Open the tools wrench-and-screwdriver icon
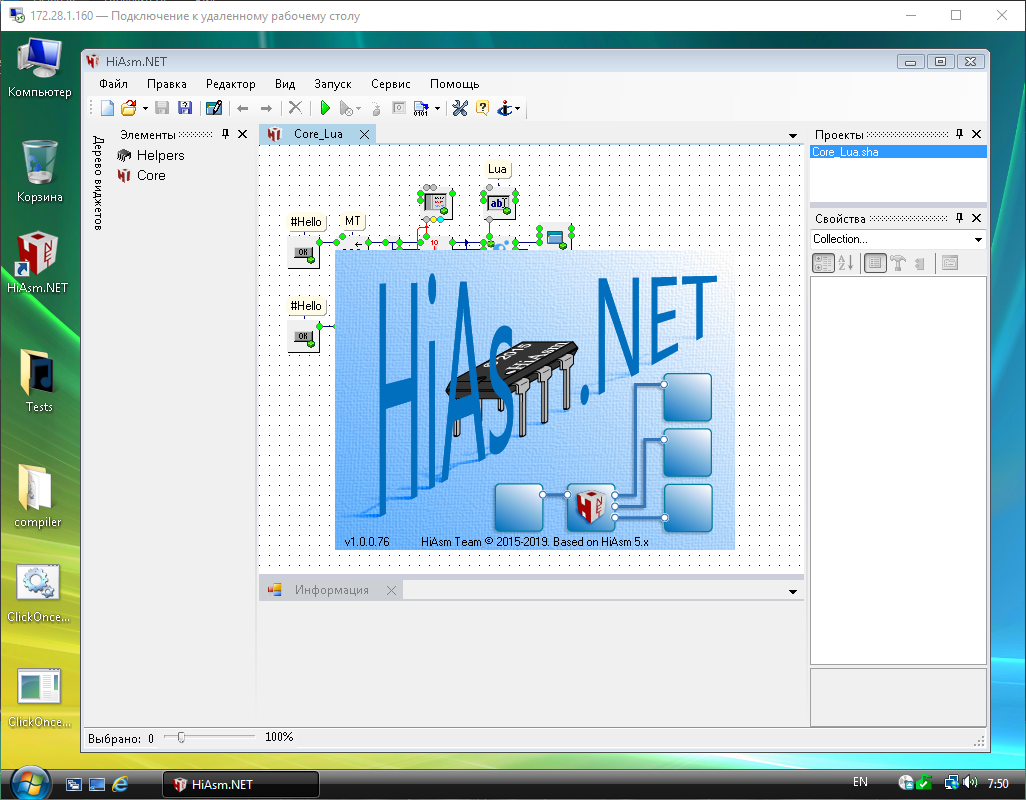 (x=460, y=108)
